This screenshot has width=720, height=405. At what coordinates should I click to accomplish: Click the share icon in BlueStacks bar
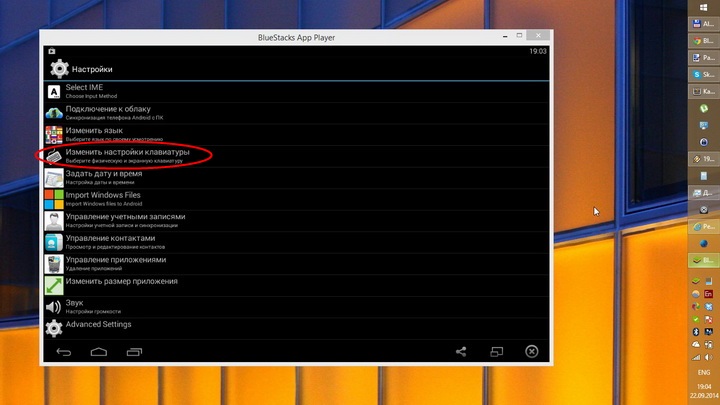(x=461, y=352)
